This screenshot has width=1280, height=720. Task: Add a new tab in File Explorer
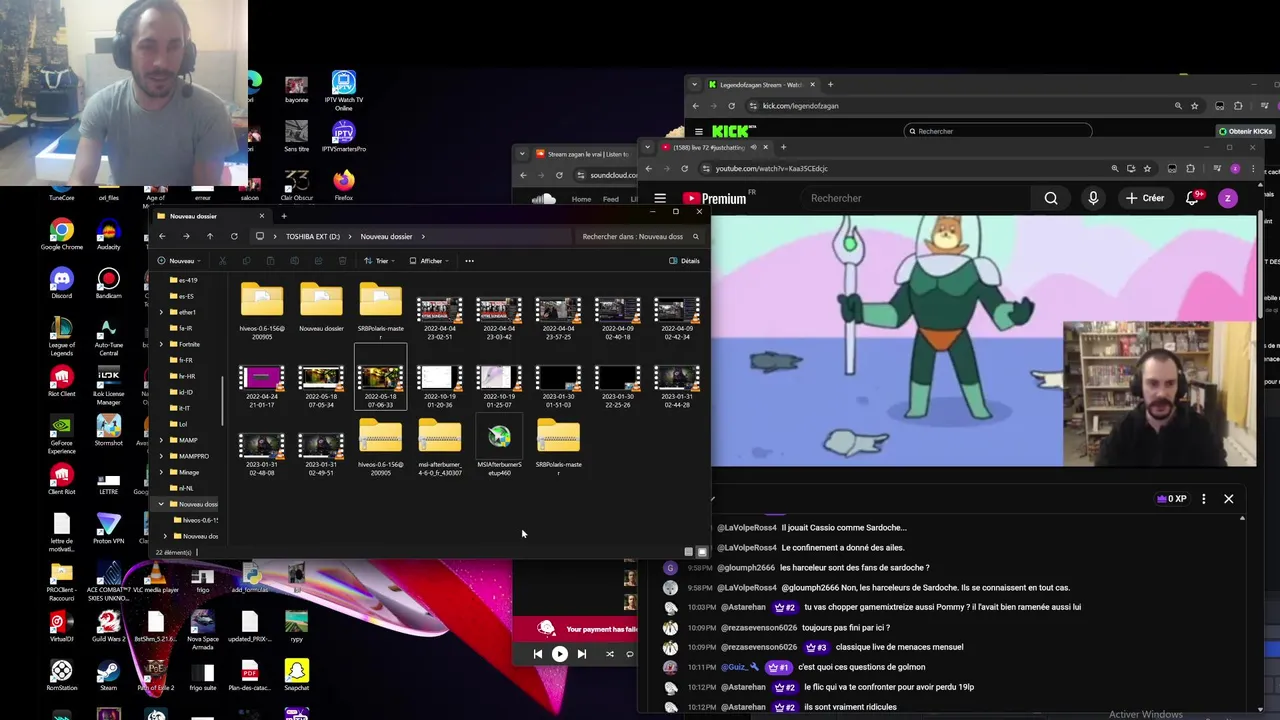tap(284, 216)
